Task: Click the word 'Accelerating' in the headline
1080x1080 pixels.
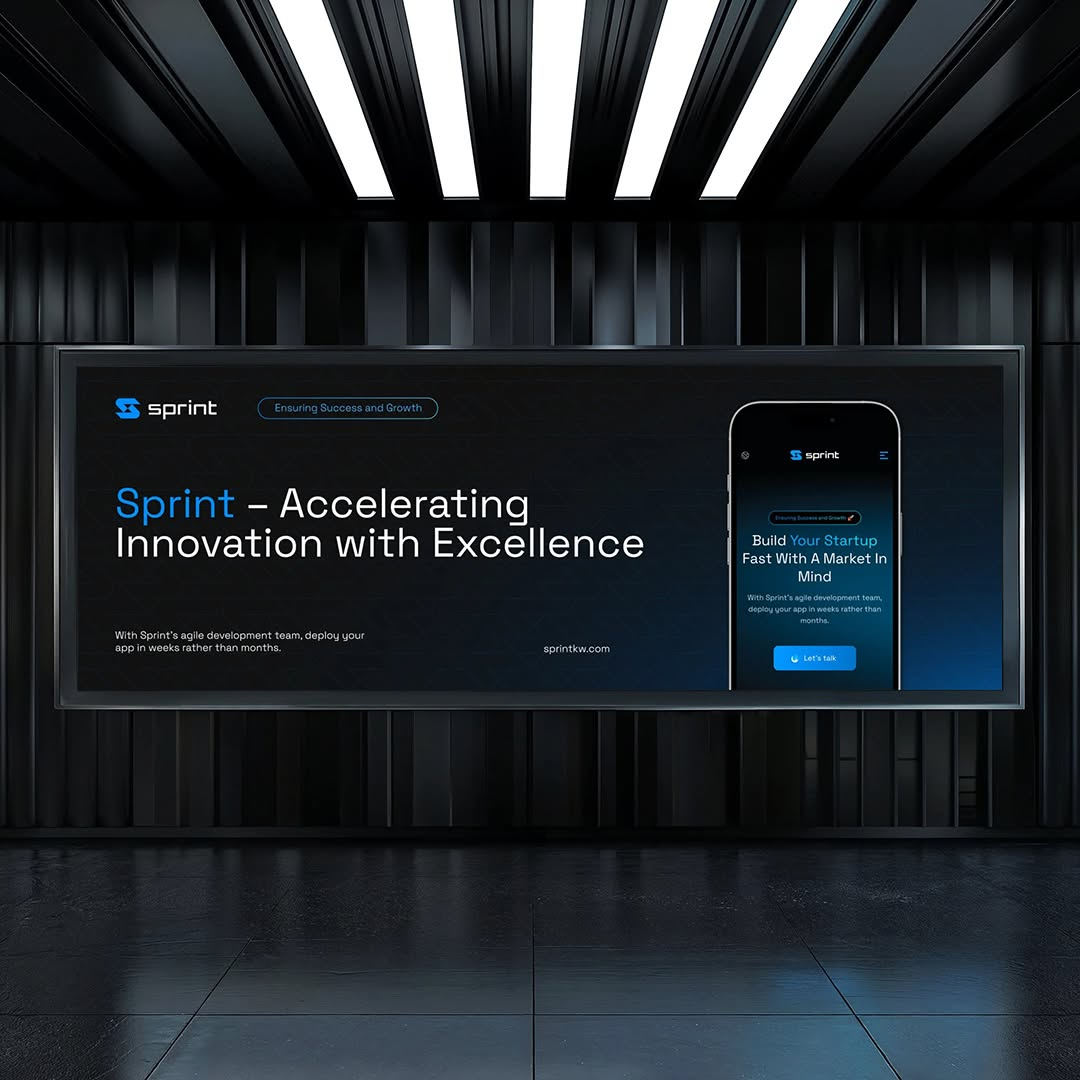Action: coord(404,504)
